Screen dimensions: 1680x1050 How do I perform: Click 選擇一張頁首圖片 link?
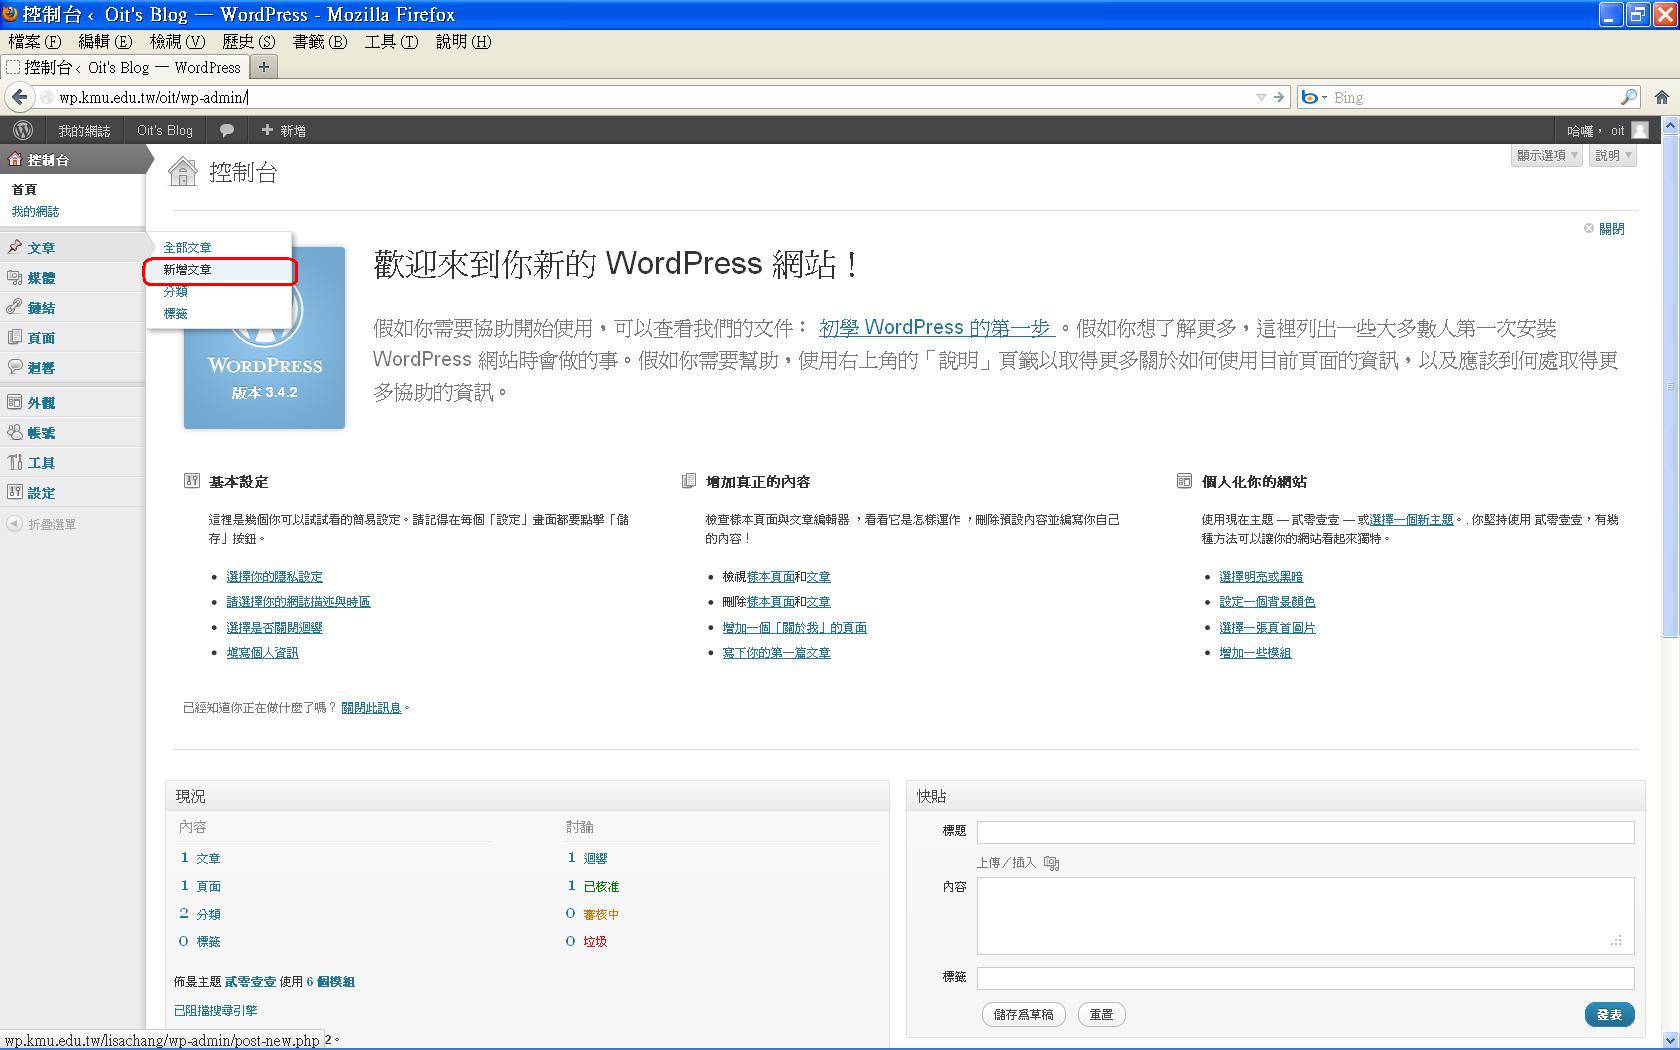click(x=1267, y=628)
